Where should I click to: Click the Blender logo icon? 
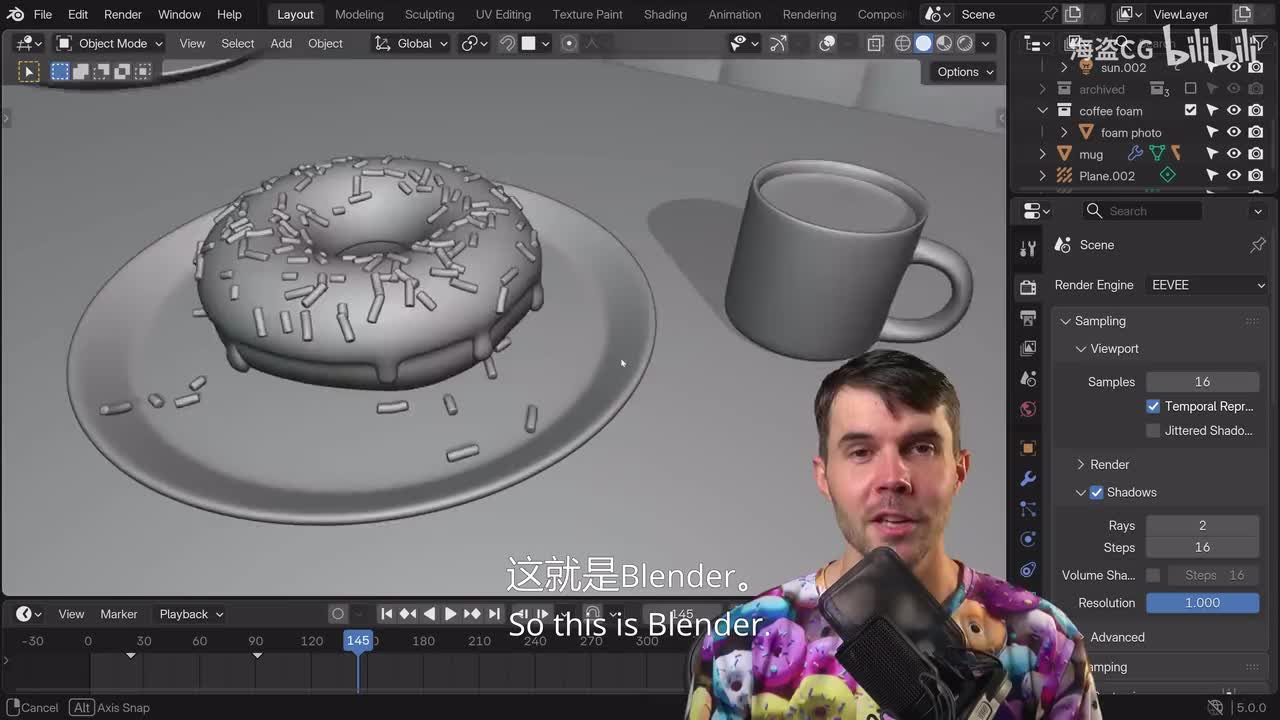point(15,14)
